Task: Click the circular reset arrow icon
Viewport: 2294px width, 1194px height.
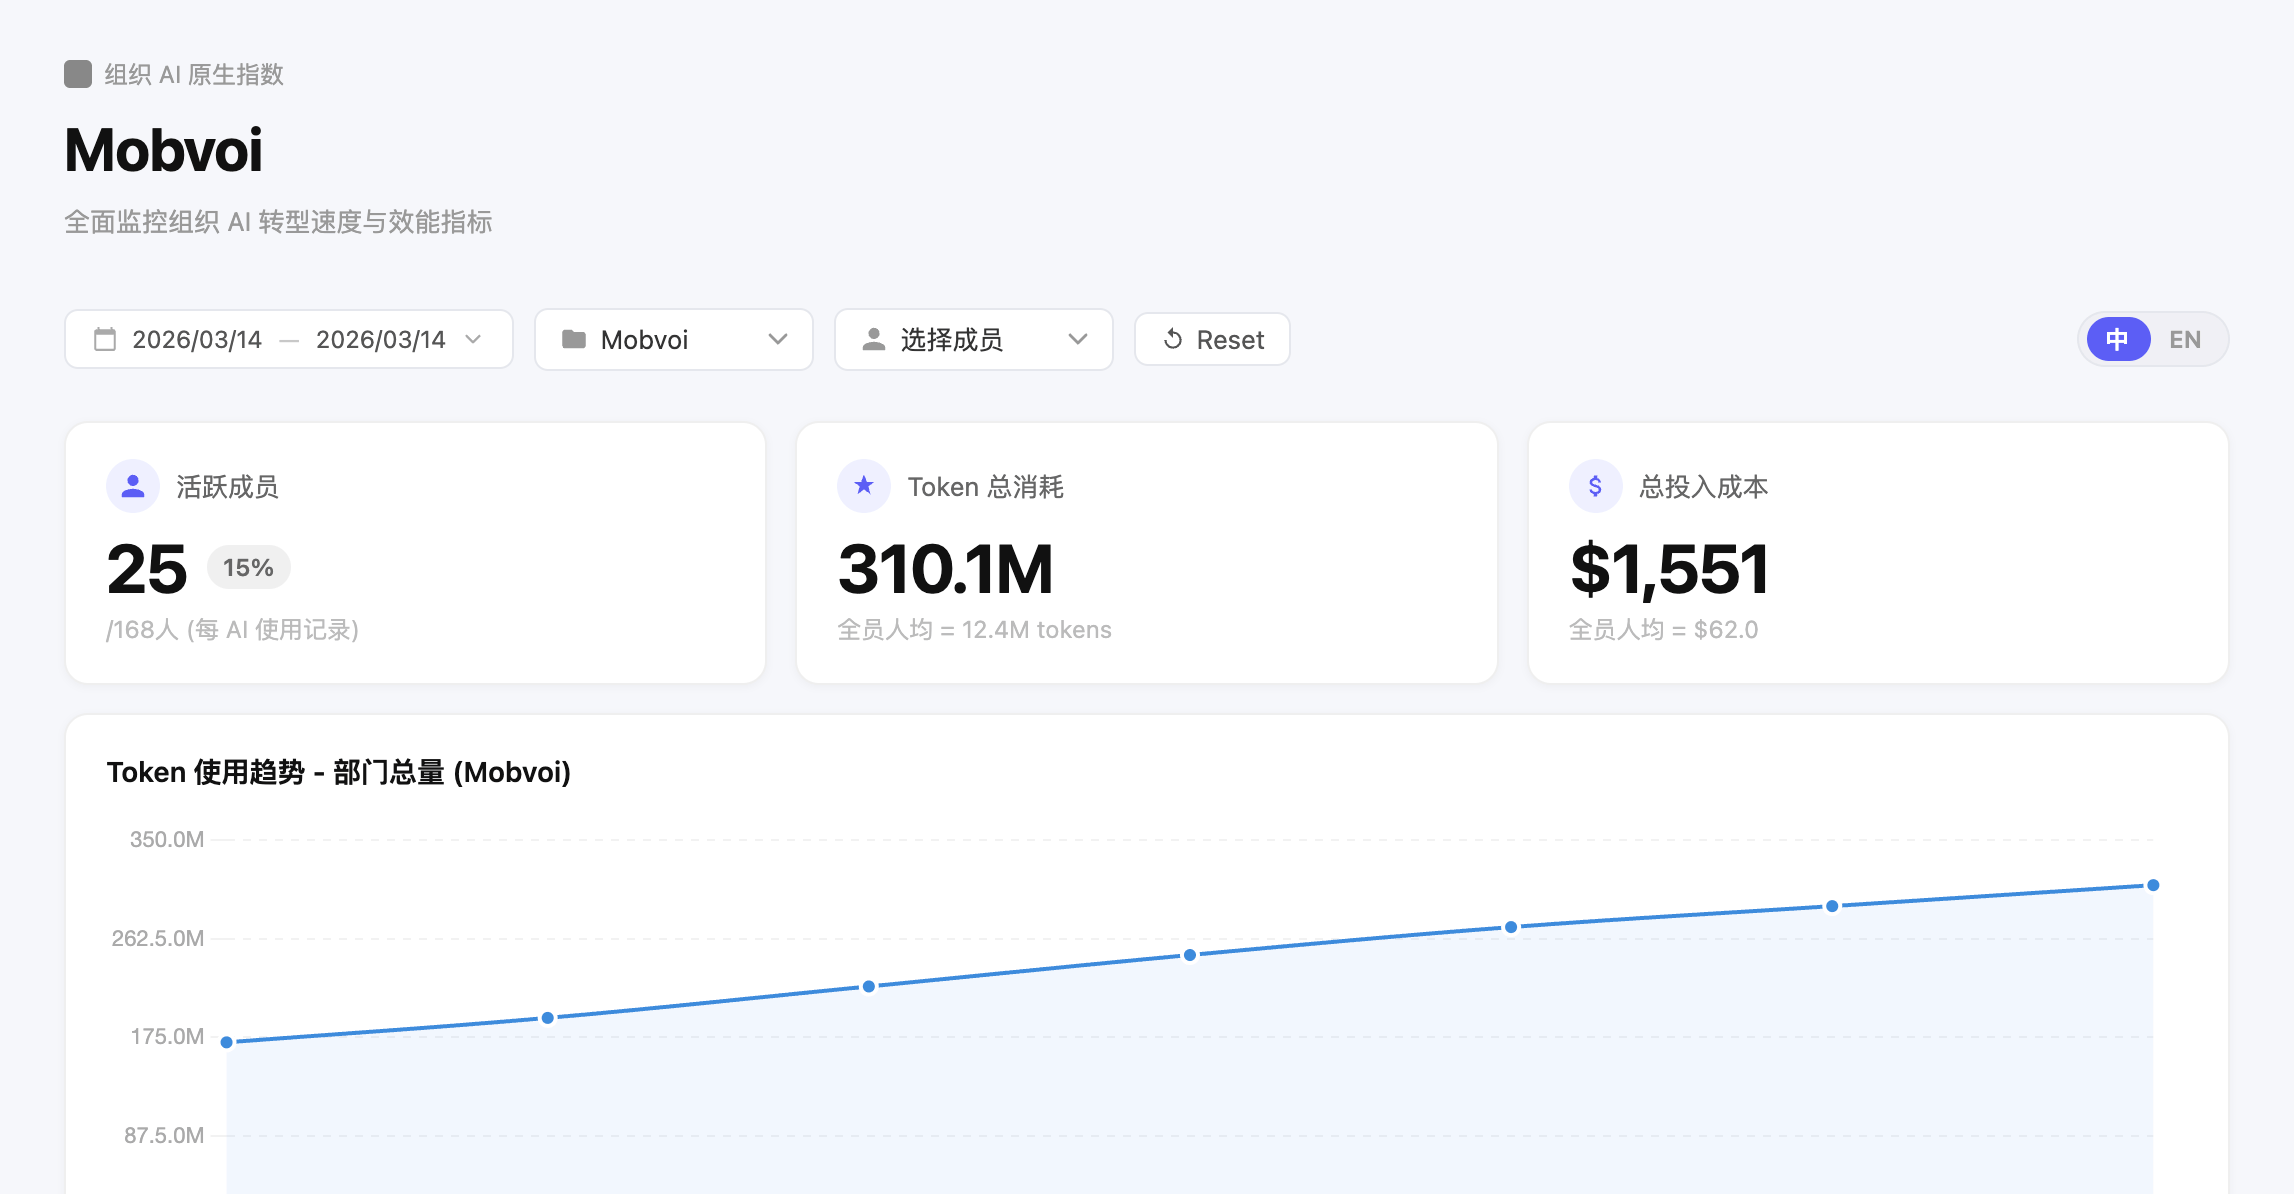Action: coord(1173,340)
